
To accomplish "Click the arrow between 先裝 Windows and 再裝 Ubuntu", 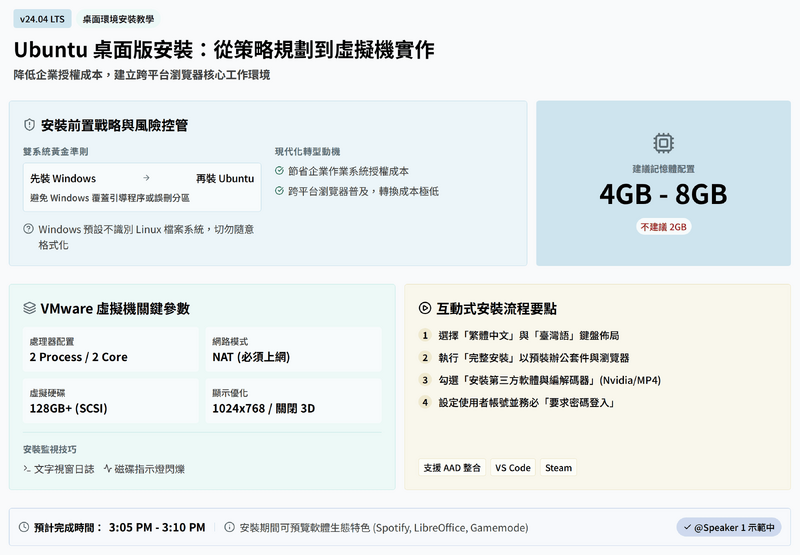I will [x=146, y=178].
